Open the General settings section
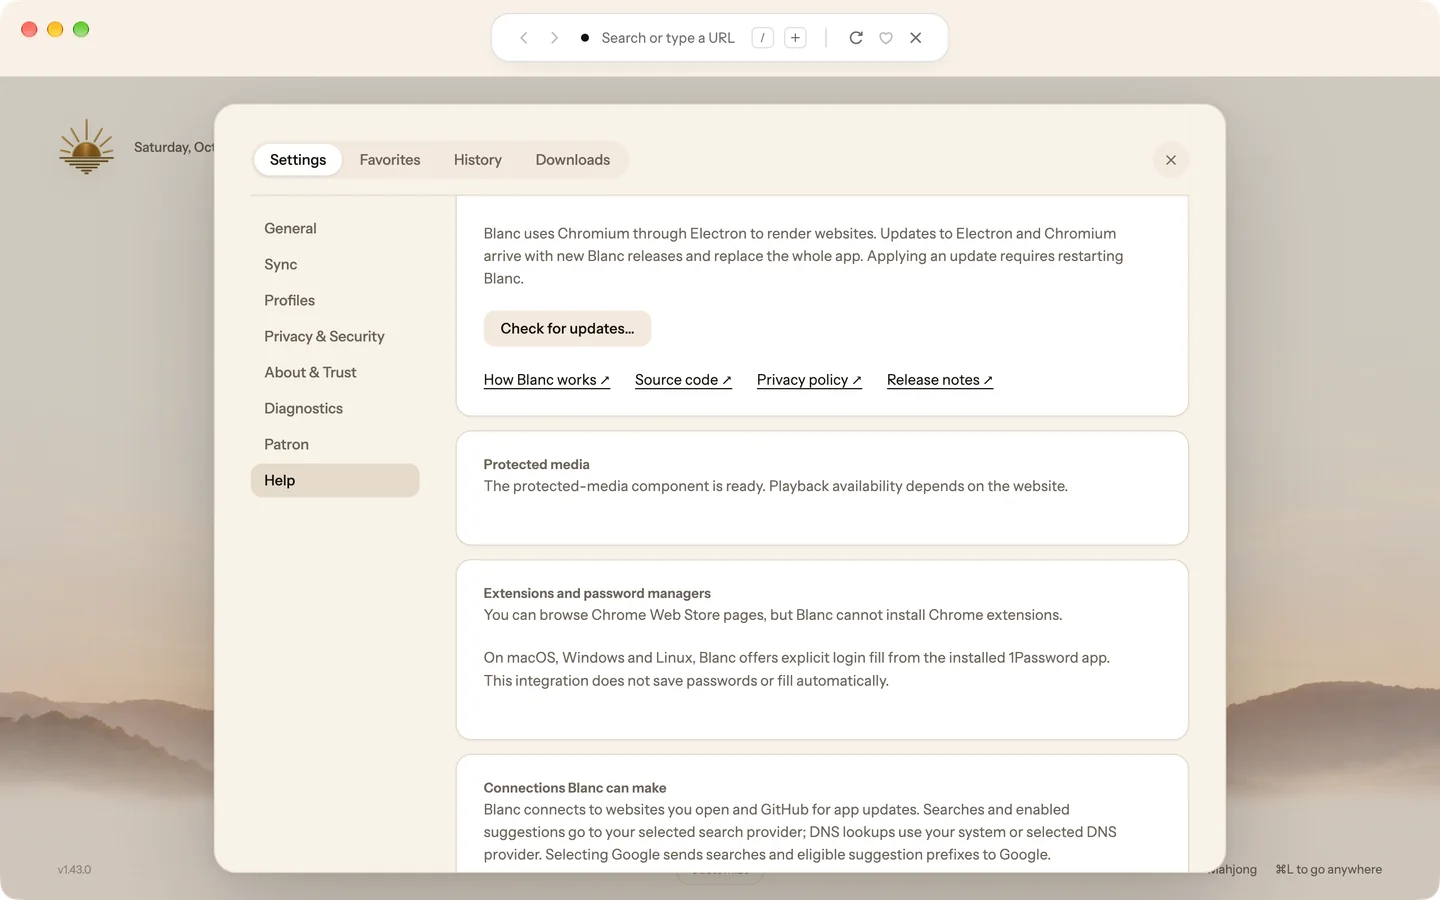 (335, 228)
